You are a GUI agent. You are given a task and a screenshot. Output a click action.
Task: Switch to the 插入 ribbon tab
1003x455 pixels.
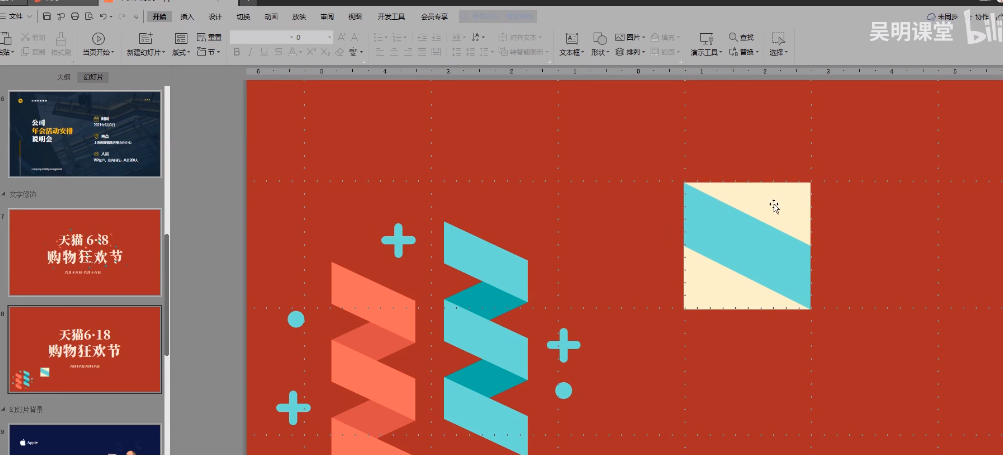pos(187,17)
